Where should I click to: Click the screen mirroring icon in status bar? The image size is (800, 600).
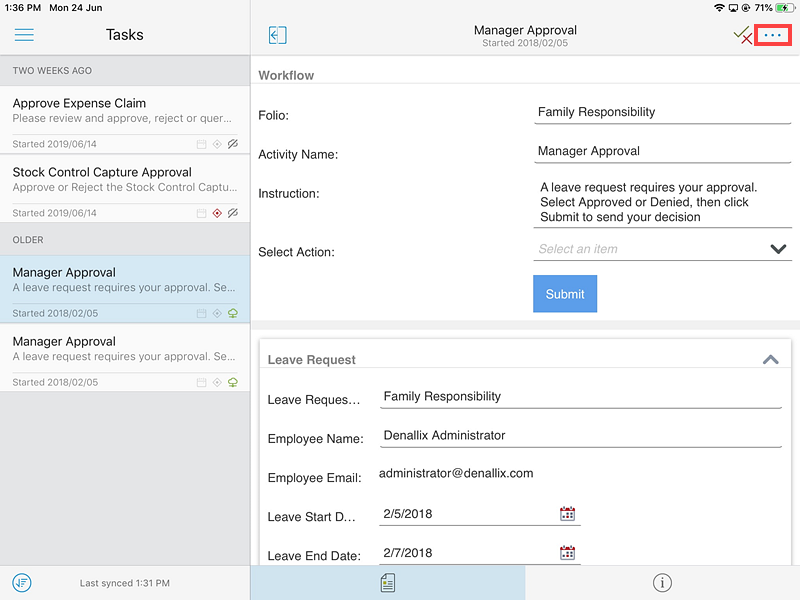[x=733, y=8]
